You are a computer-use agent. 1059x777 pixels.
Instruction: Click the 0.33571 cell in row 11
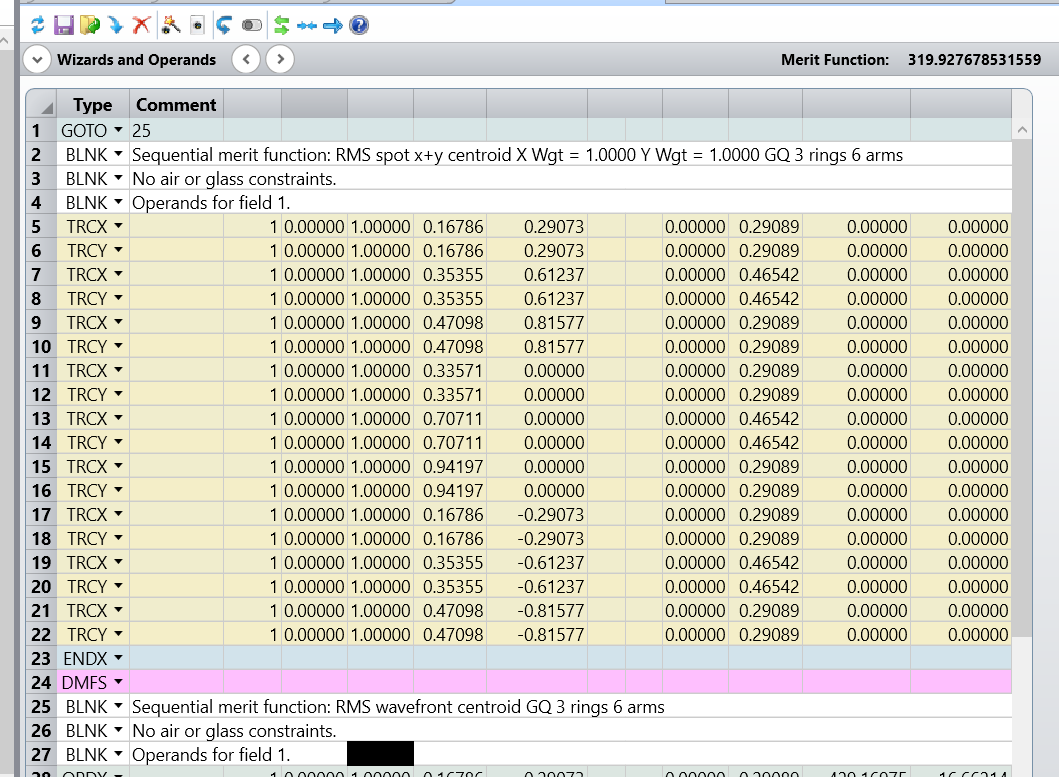(450, 370)
